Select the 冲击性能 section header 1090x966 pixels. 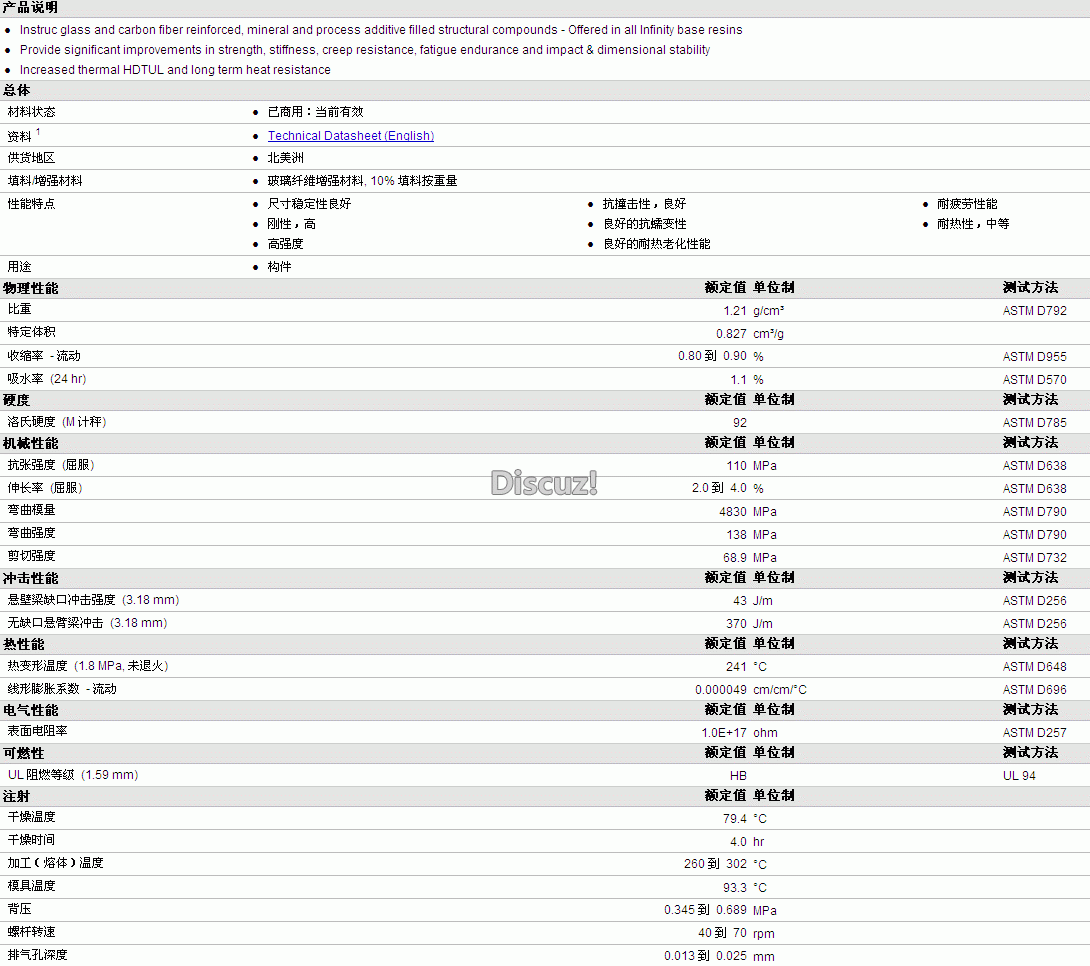(x=31, y=578)
